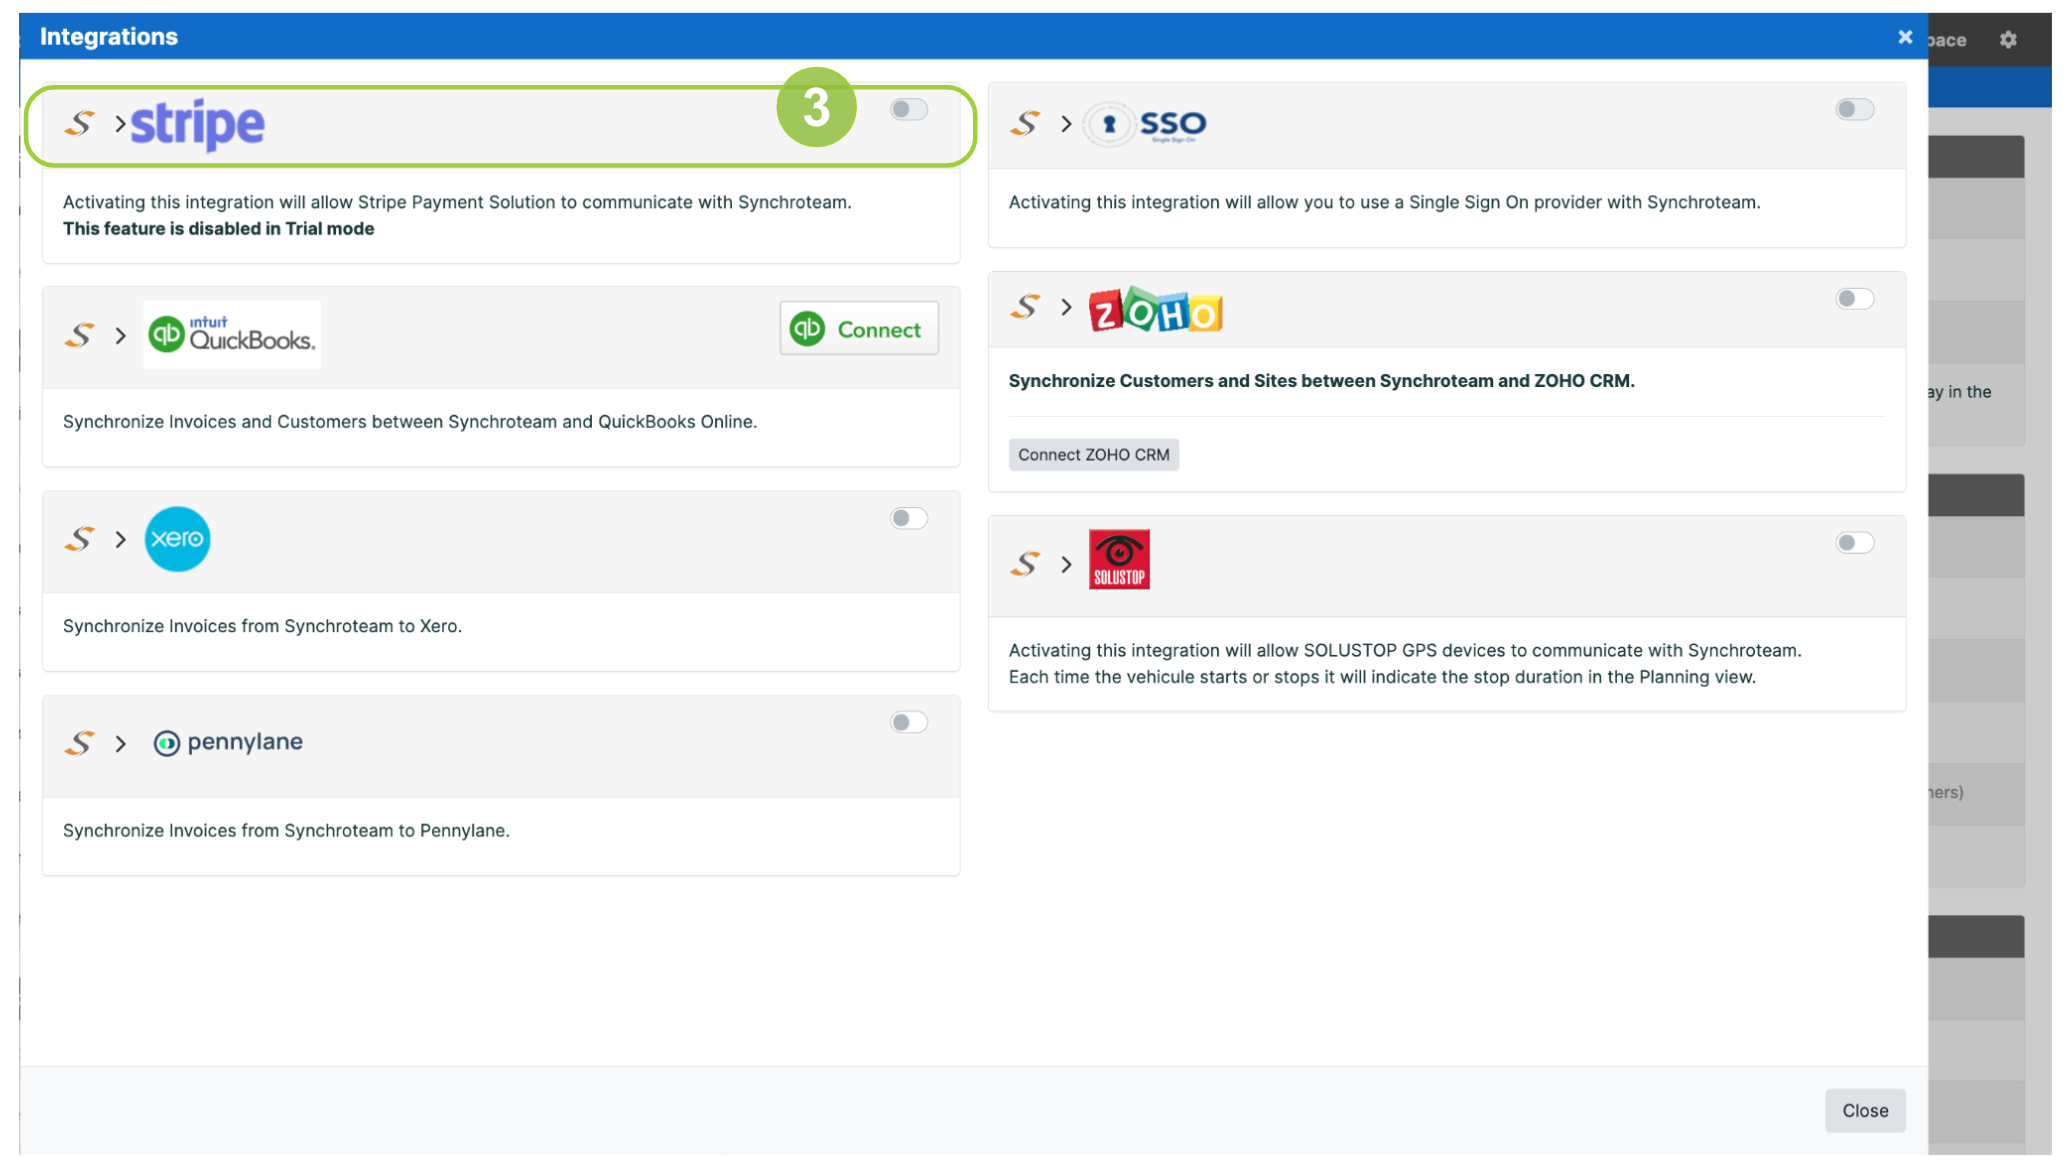Screen dimensions: 2066x1160
Task: Click chevron arrow before SOLUSTOP logo
Action: [x=1066, y=564]
